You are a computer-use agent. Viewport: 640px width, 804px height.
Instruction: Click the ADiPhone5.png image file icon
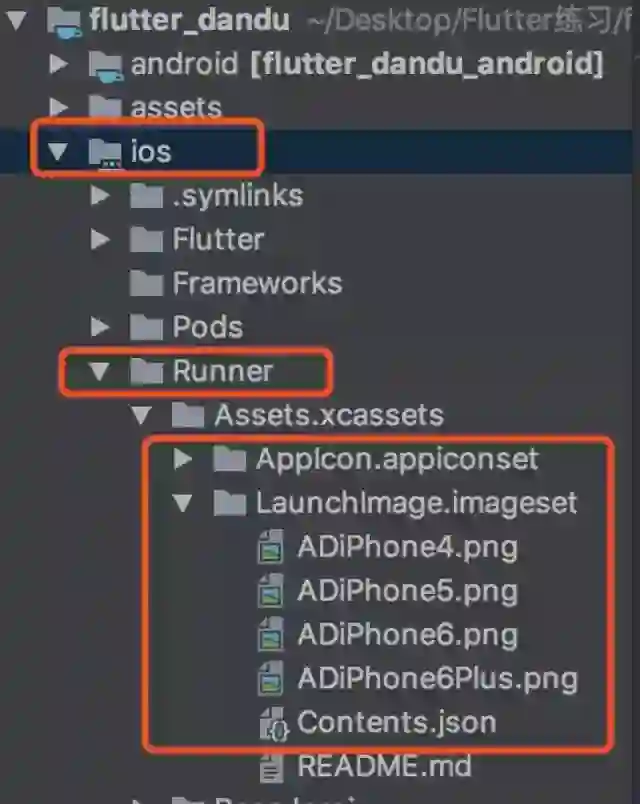point(271,591)
